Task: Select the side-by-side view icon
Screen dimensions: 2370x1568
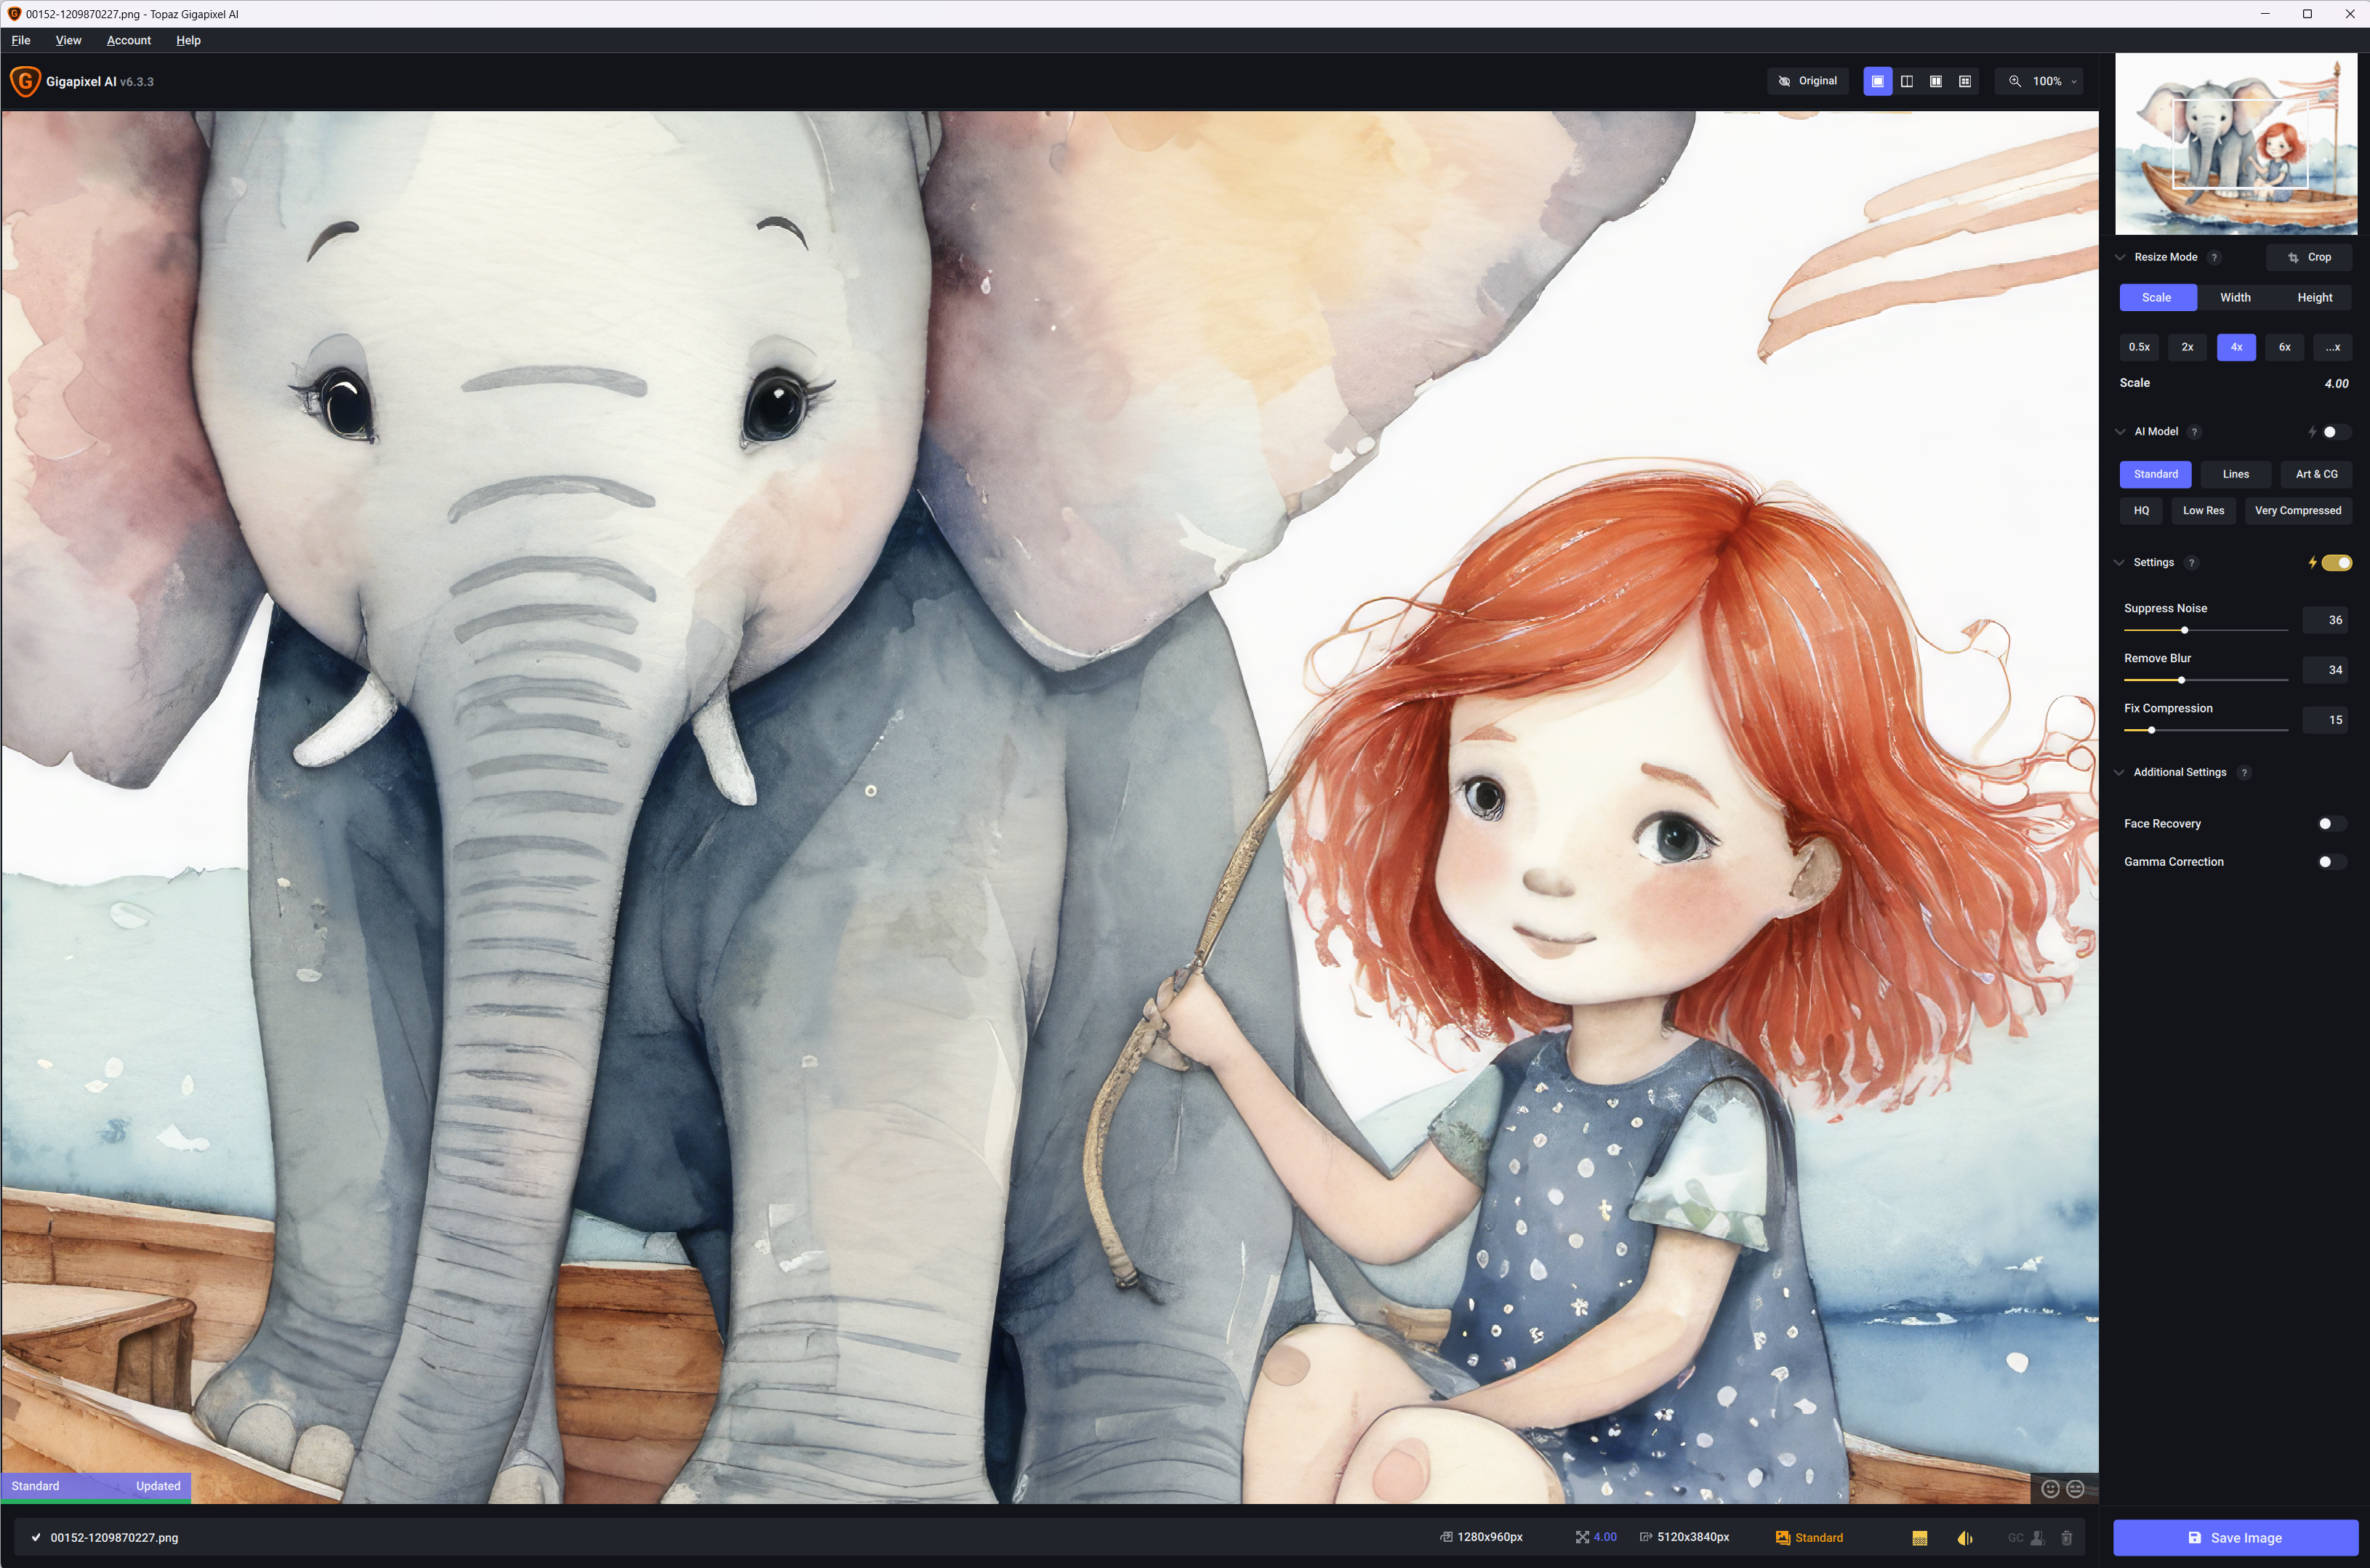Action: tap(1935, 81)
